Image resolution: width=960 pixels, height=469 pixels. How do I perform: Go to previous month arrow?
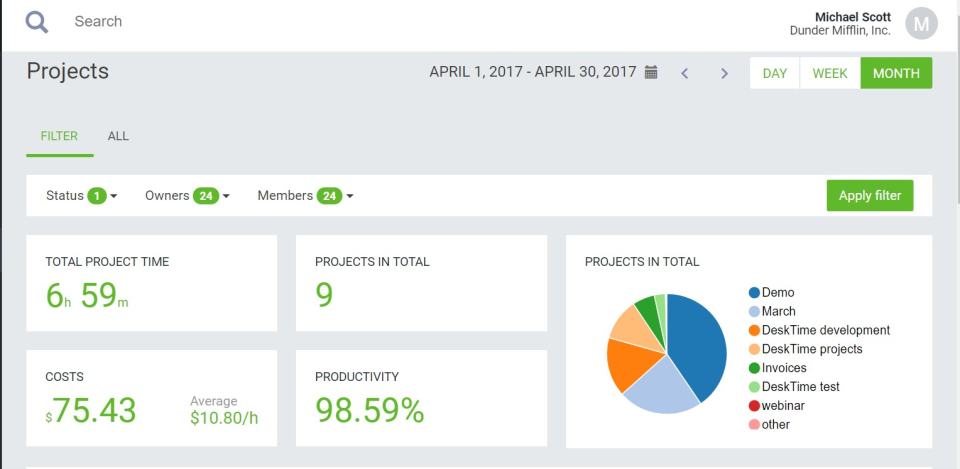[685, 73]
